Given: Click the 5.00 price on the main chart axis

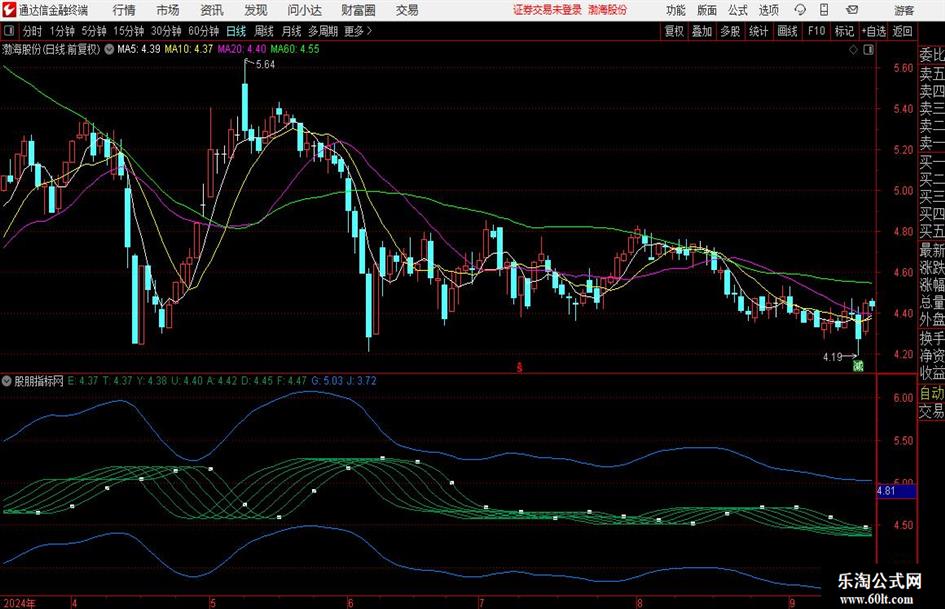Looking at the screenshot, I should pyautogui.click(x=903, y=191).
